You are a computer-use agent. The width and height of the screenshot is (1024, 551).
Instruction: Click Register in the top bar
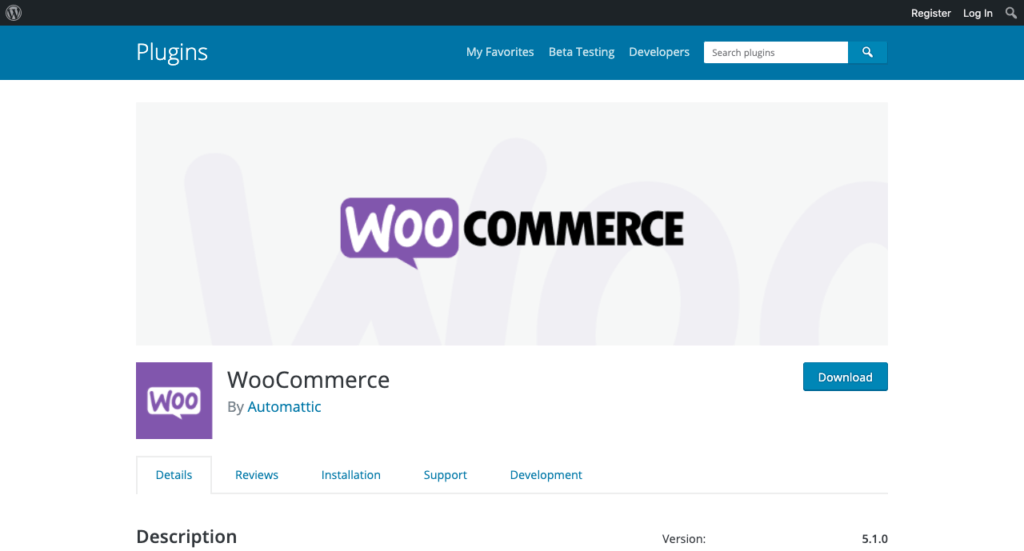(x=931, y=13)
